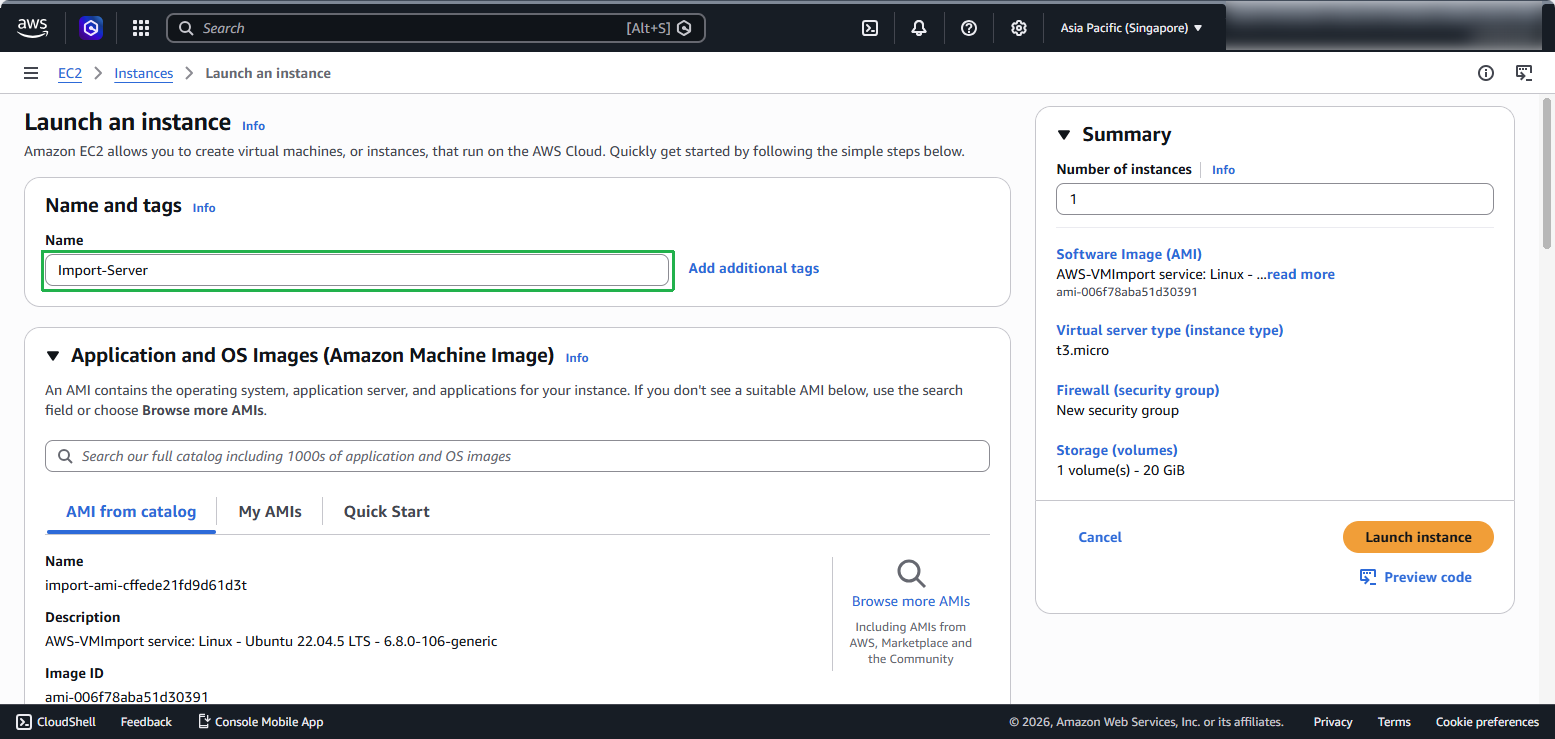Click the read more link in Summary
Image resolution: width=1555 pixels, height=739 pixels.
[1301, 274]
